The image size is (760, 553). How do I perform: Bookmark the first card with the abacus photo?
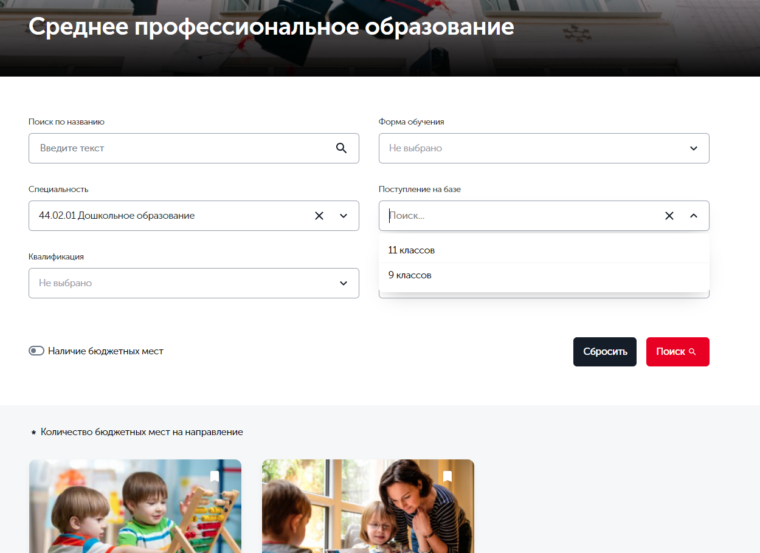215,476
